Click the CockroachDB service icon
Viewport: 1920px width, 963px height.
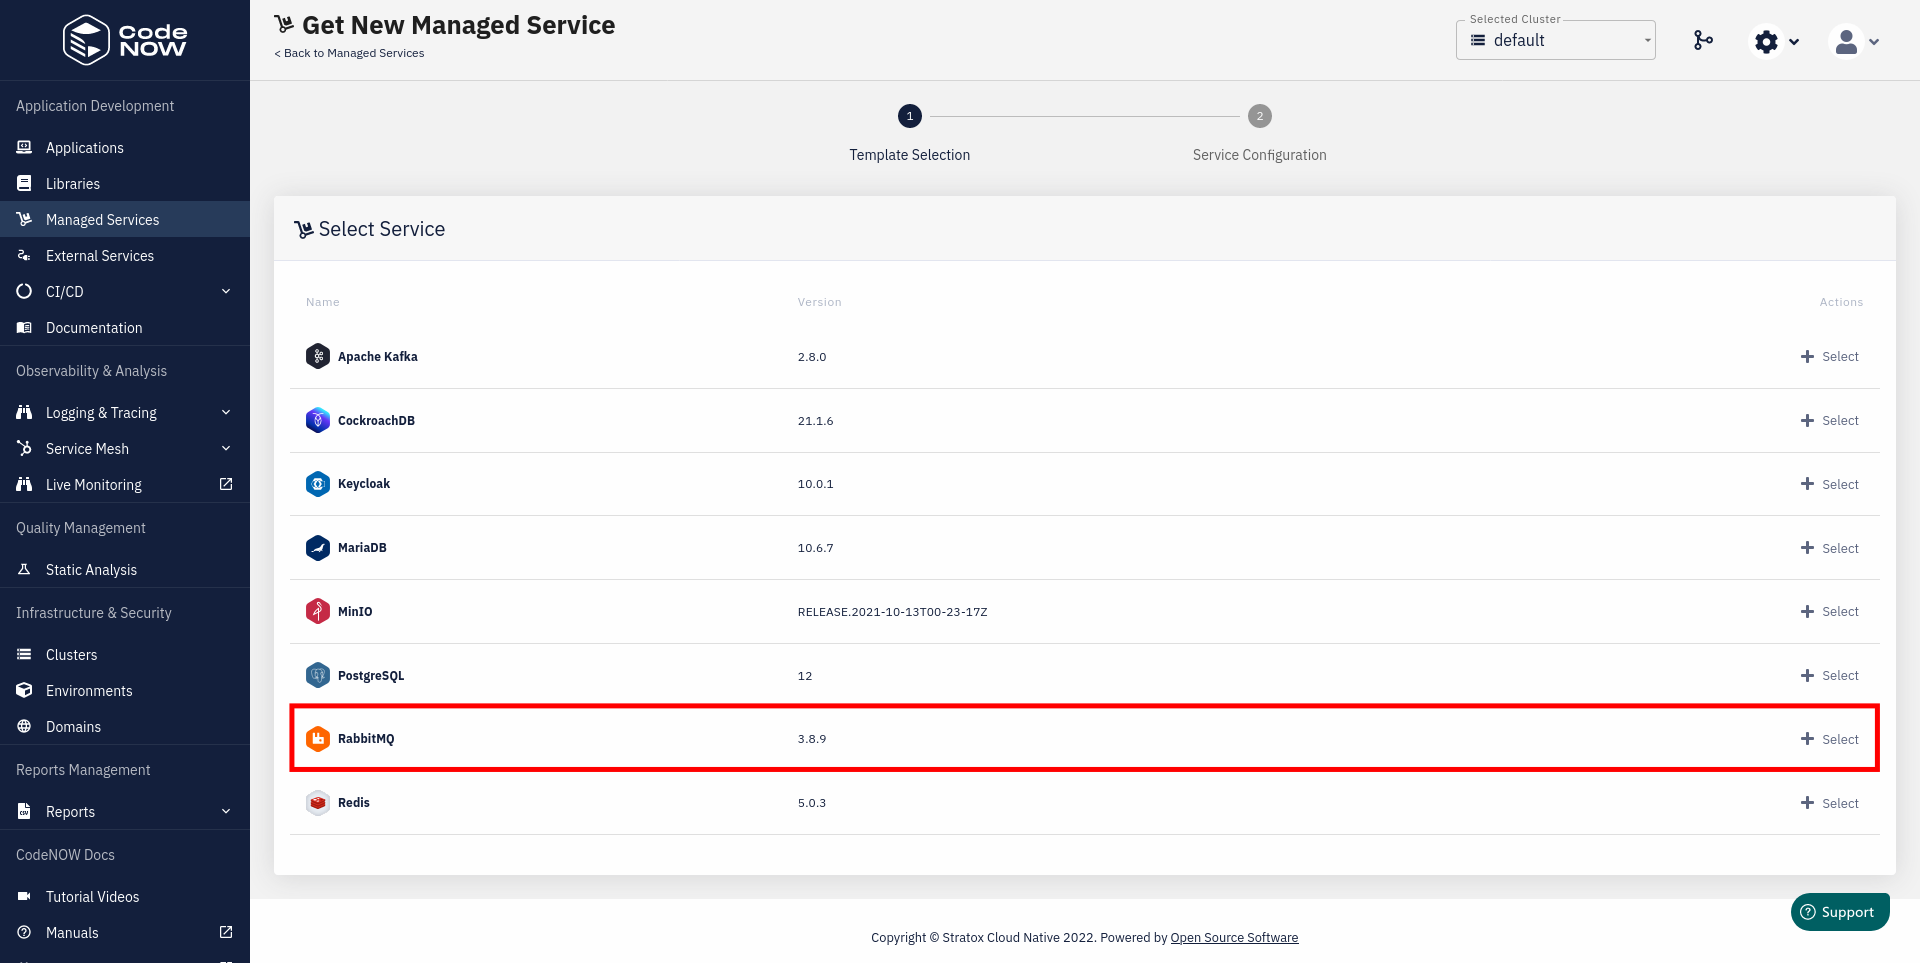pyautogui.click(x=318, y=420)
